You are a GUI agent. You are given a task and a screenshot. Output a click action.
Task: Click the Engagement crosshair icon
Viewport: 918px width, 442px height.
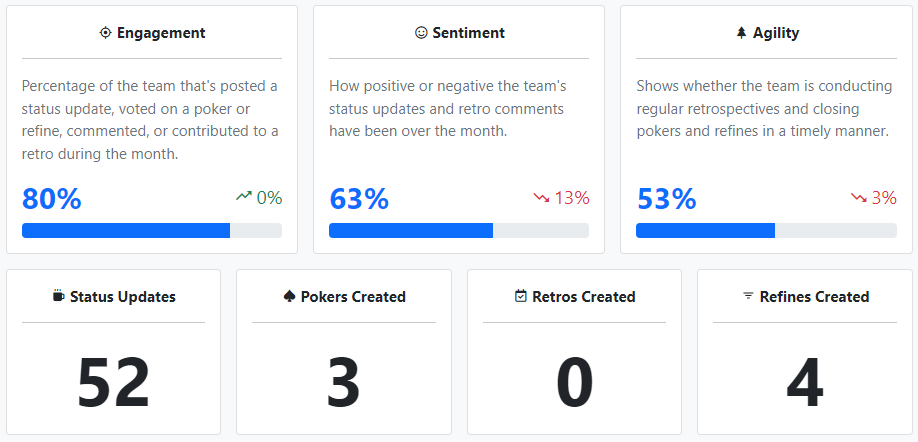[x=105, y=33]
